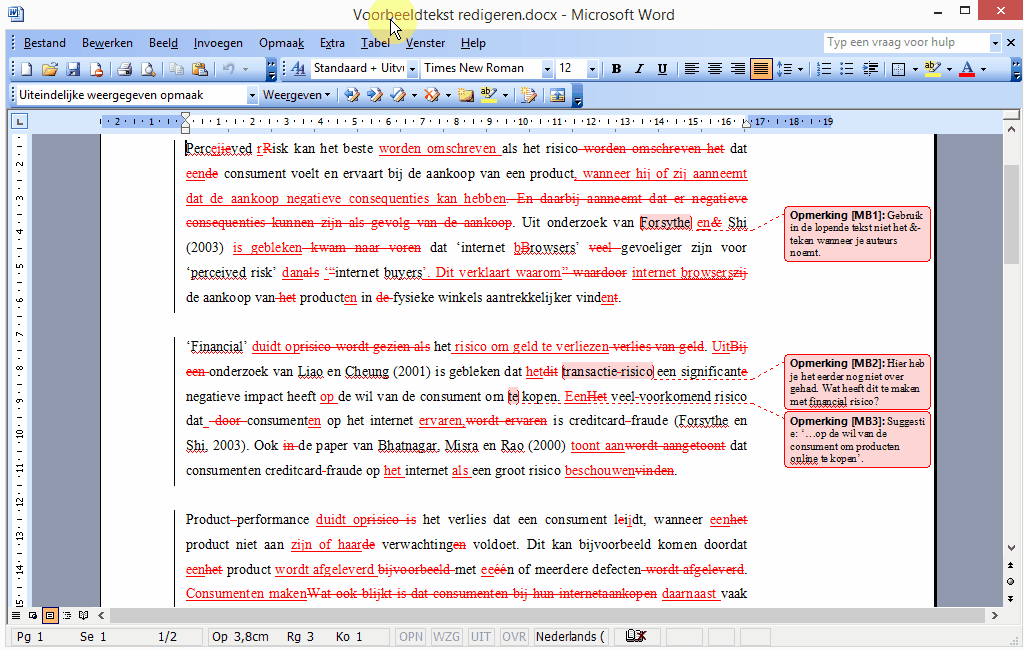Image resolution: width=1024 pixels, height=650 pixels.
Task: Accept the selected change icon
Action: tap(398, 95)
